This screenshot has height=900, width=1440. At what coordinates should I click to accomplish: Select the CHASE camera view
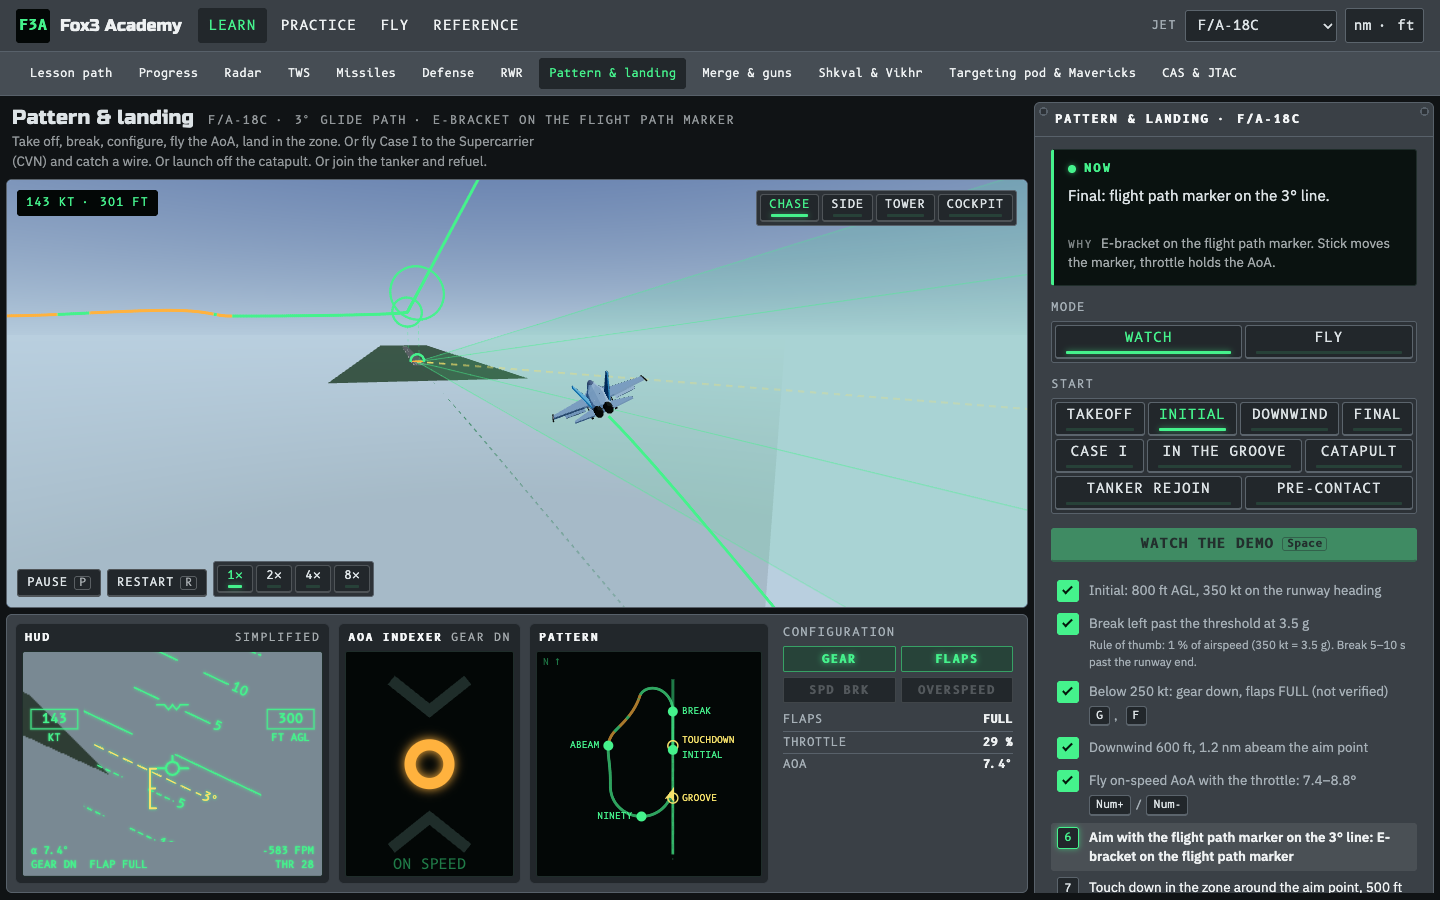pos(789,206)
